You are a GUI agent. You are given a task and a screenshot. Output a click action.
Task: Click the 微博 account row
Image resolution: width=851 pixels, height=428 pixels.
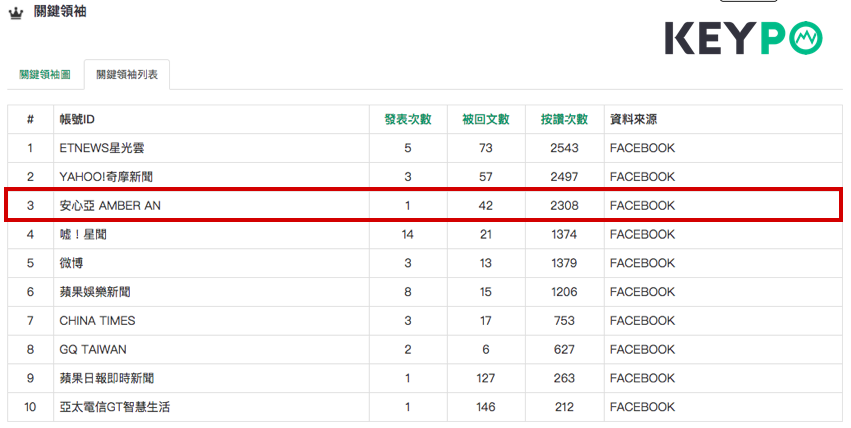tap(424, 263)
